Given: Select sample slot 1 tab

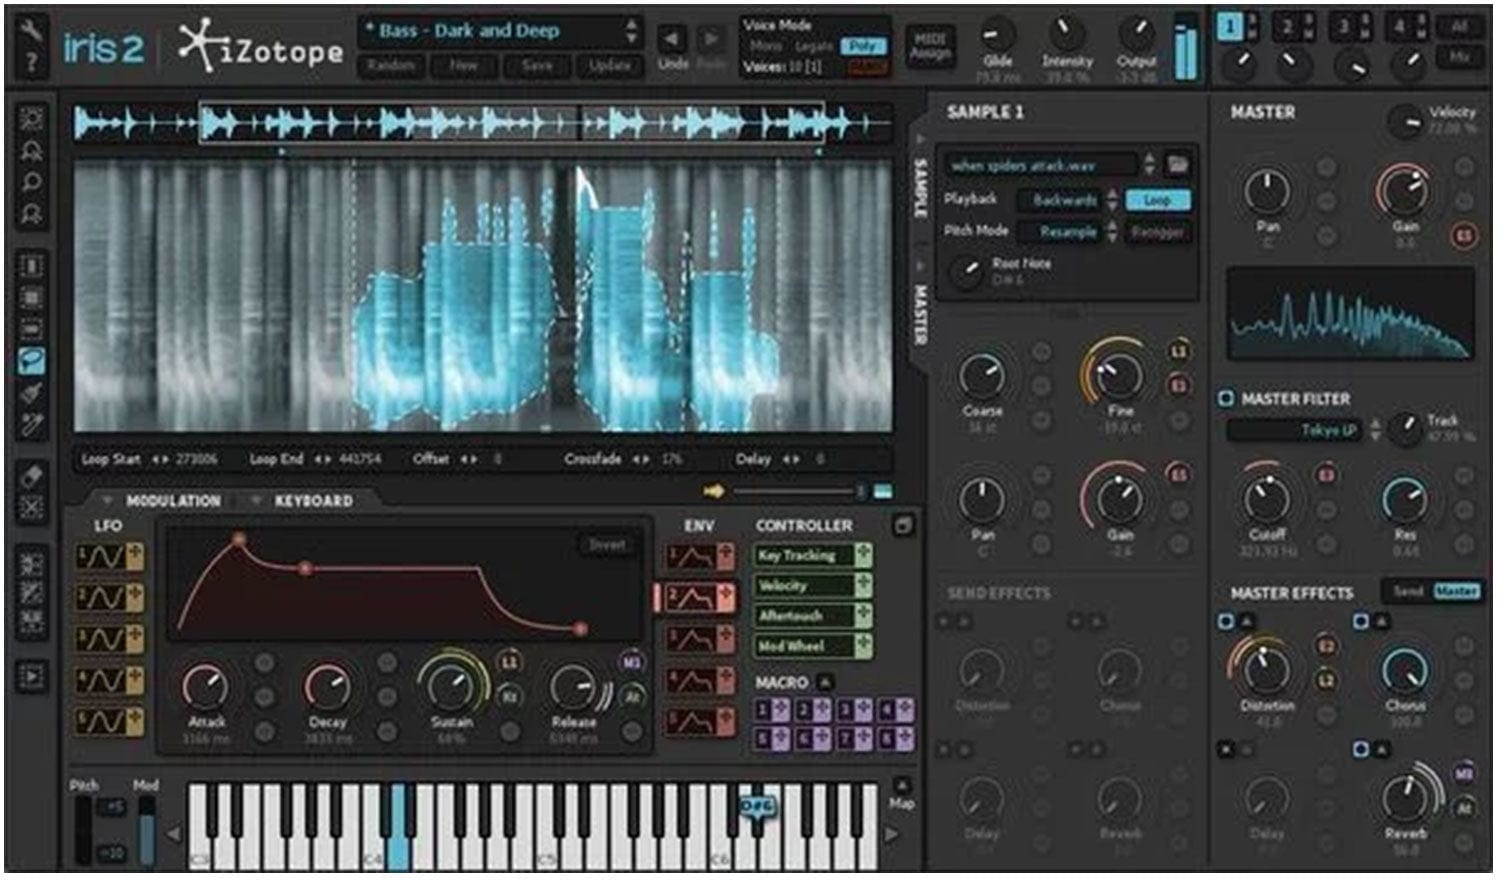Looking at the screenshot, I should (x=1228, y=28).
